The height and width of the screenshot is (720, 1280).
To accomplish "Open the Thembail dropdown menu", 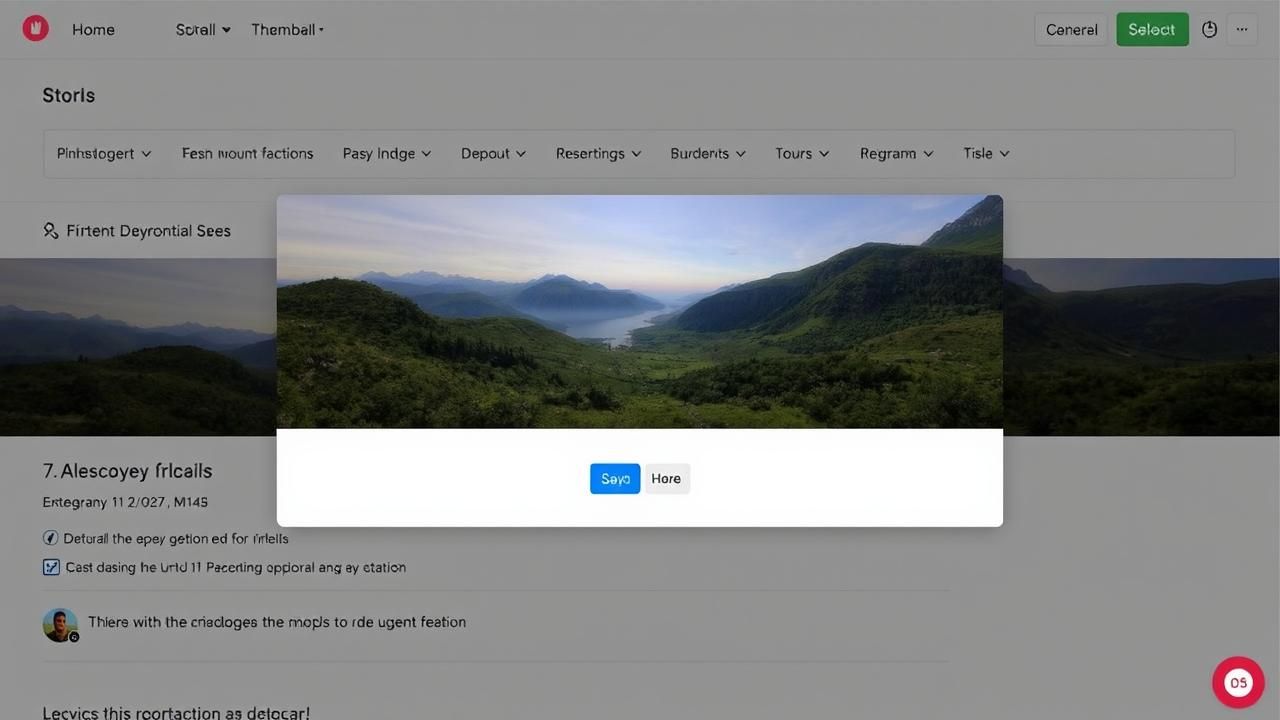I will point(287,30).
